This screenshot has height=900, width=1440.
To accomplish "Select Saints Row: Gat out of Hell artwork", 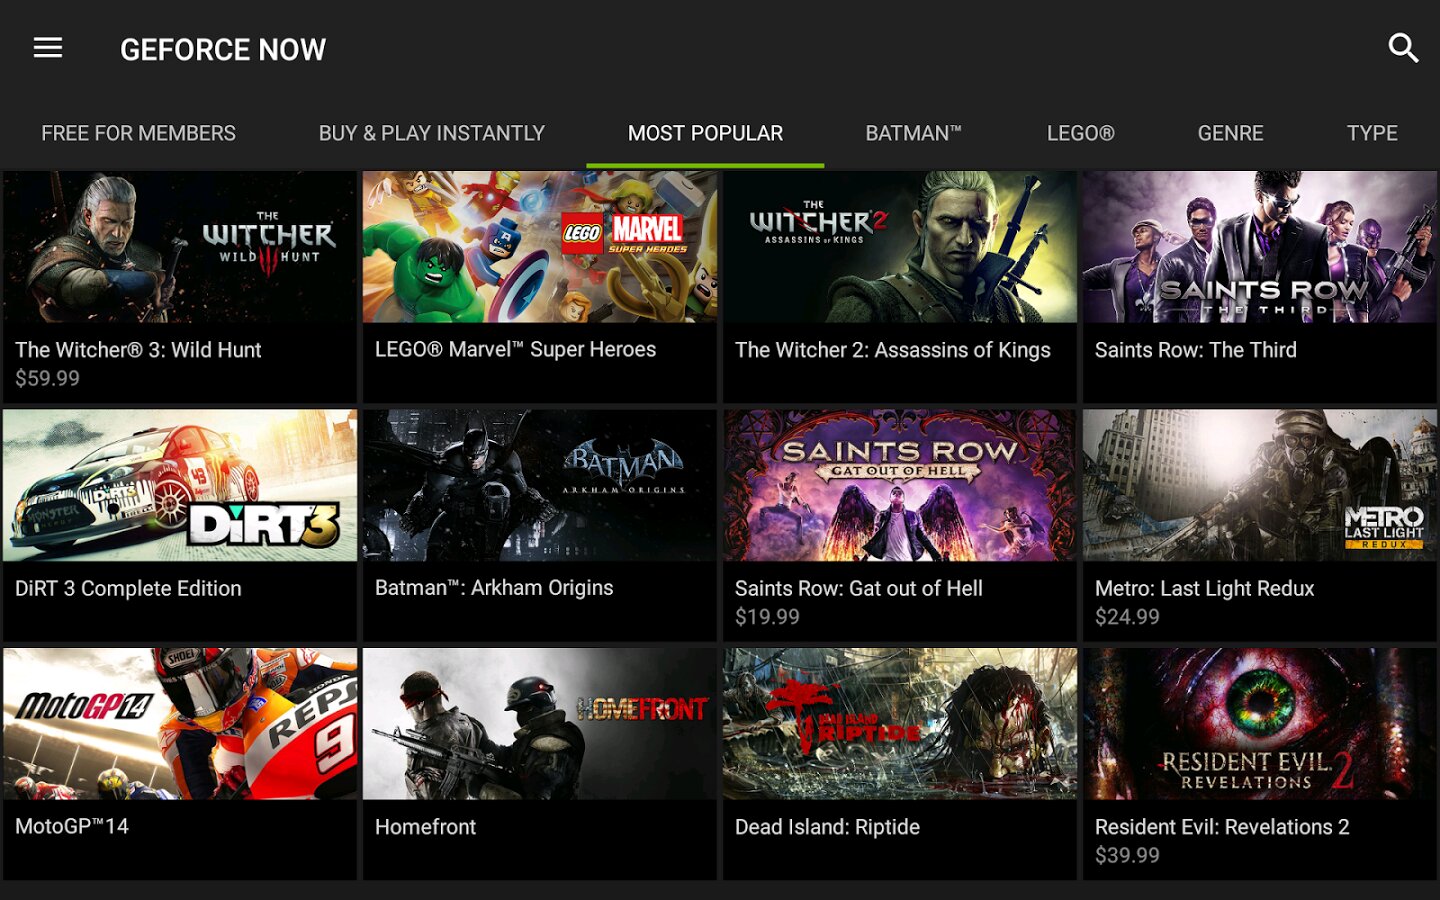I will [x=900, y=485].
